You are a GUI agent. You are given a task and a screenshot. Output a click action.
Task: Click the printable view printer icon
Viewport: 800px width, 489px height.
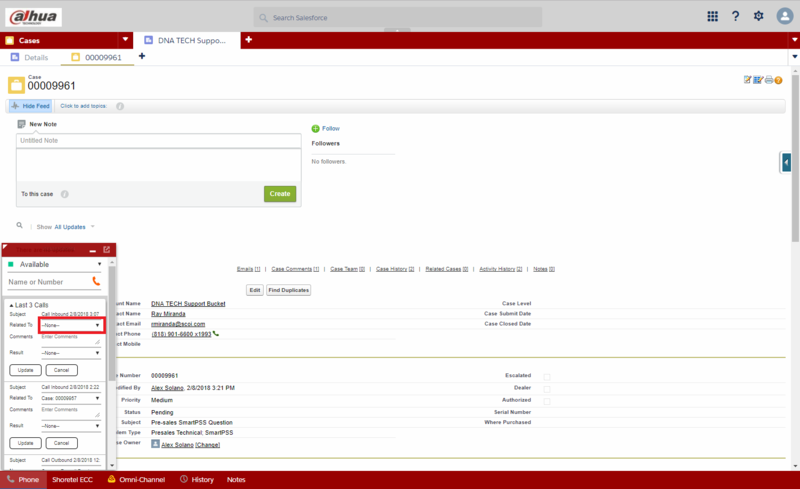click(x=769, y=80)
